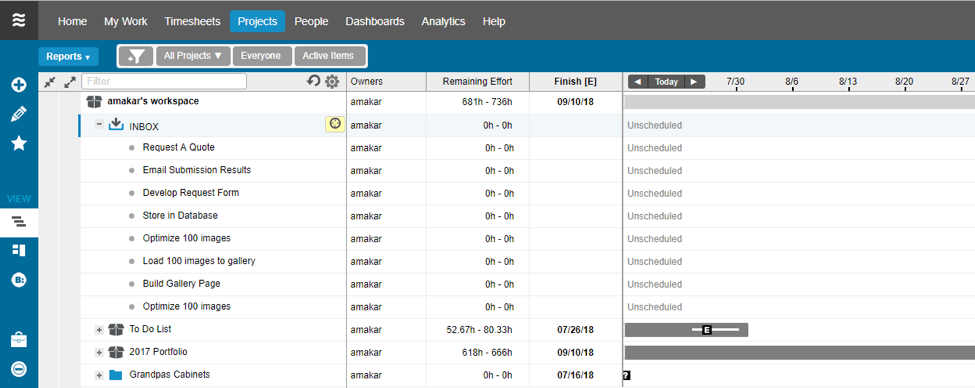Open favorites star icon in sidebar
The width and height of the screenshot is (975, 388).
(19, 144)
